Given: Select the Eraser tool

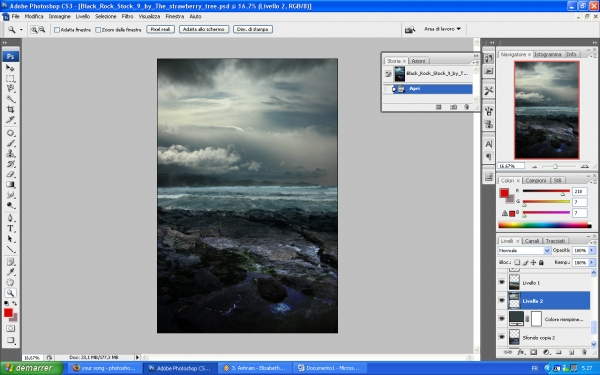Looking at the screenshot, I should 10,174.
